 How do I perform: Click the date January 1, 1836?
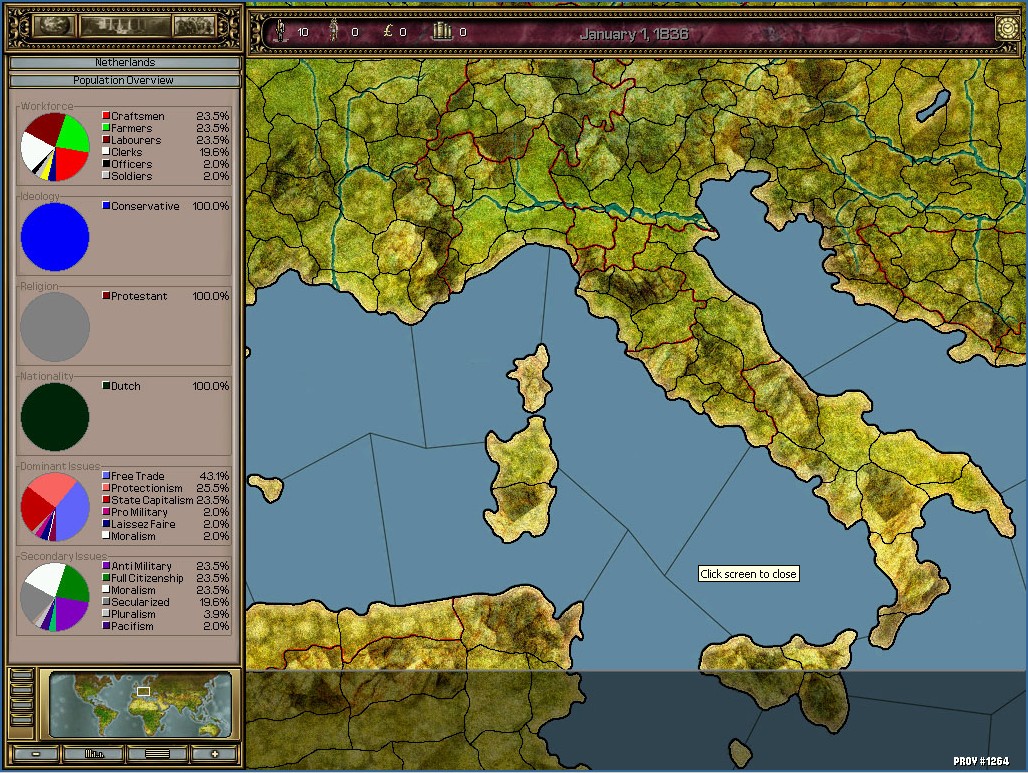tap(633, 33)
